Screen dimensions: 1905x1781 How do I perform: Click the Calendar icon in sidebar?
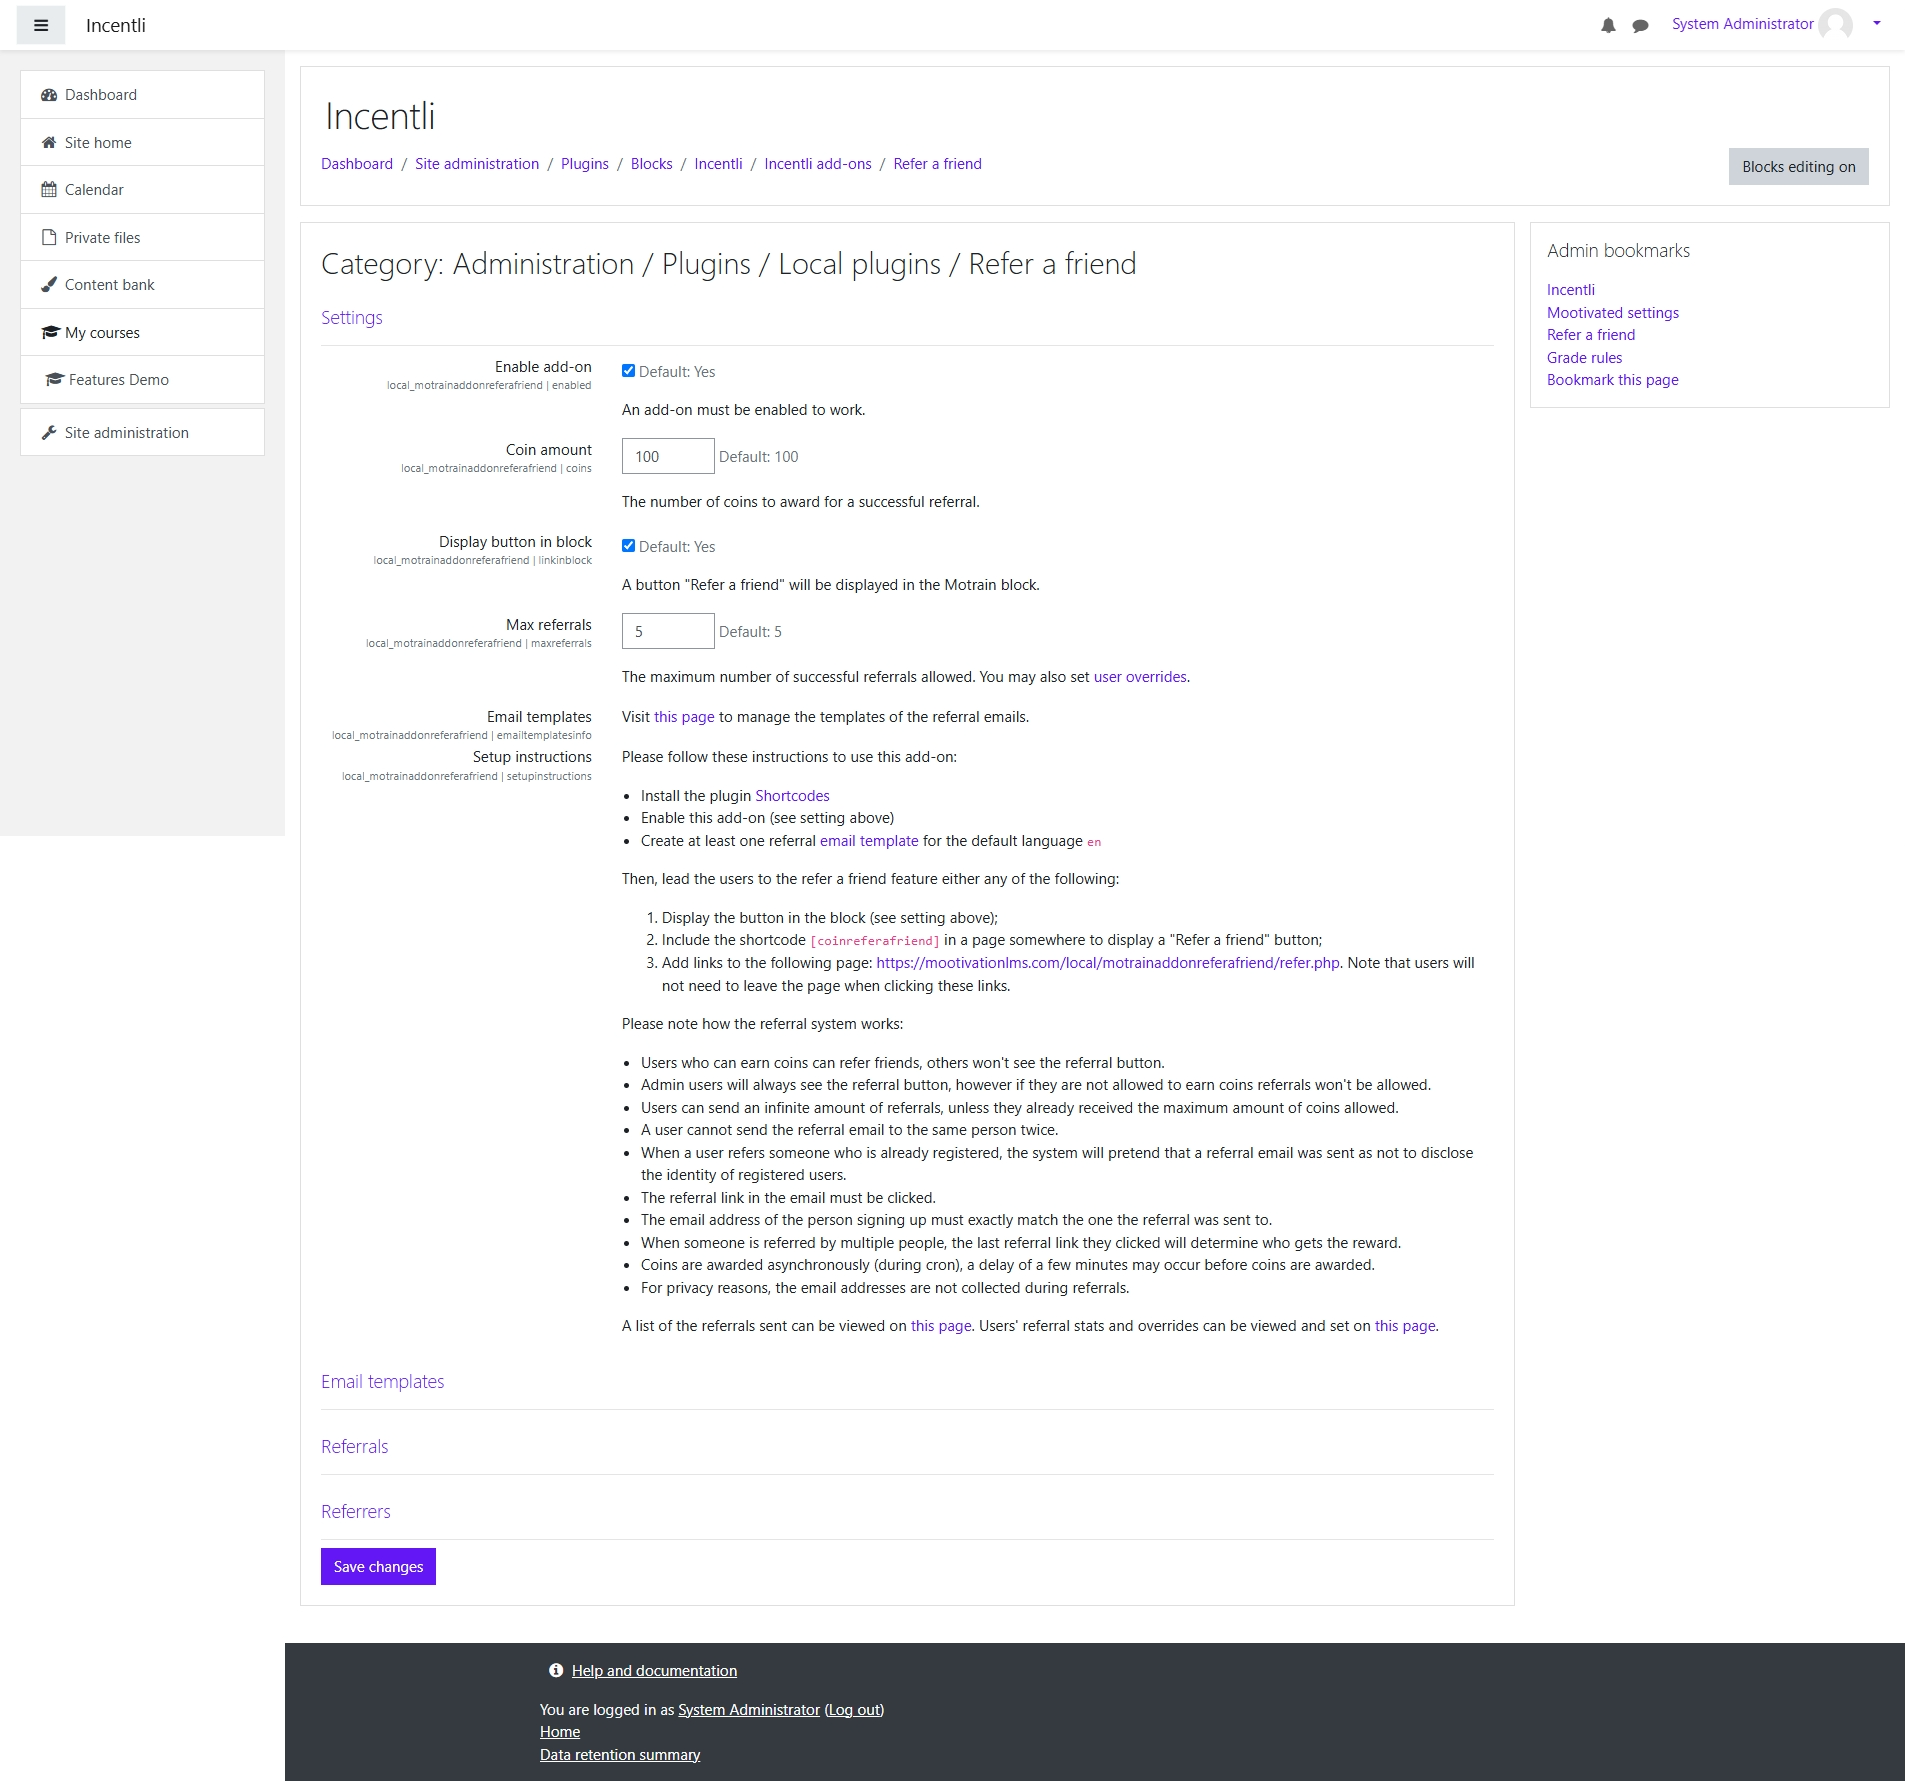(x=48, y=190)
